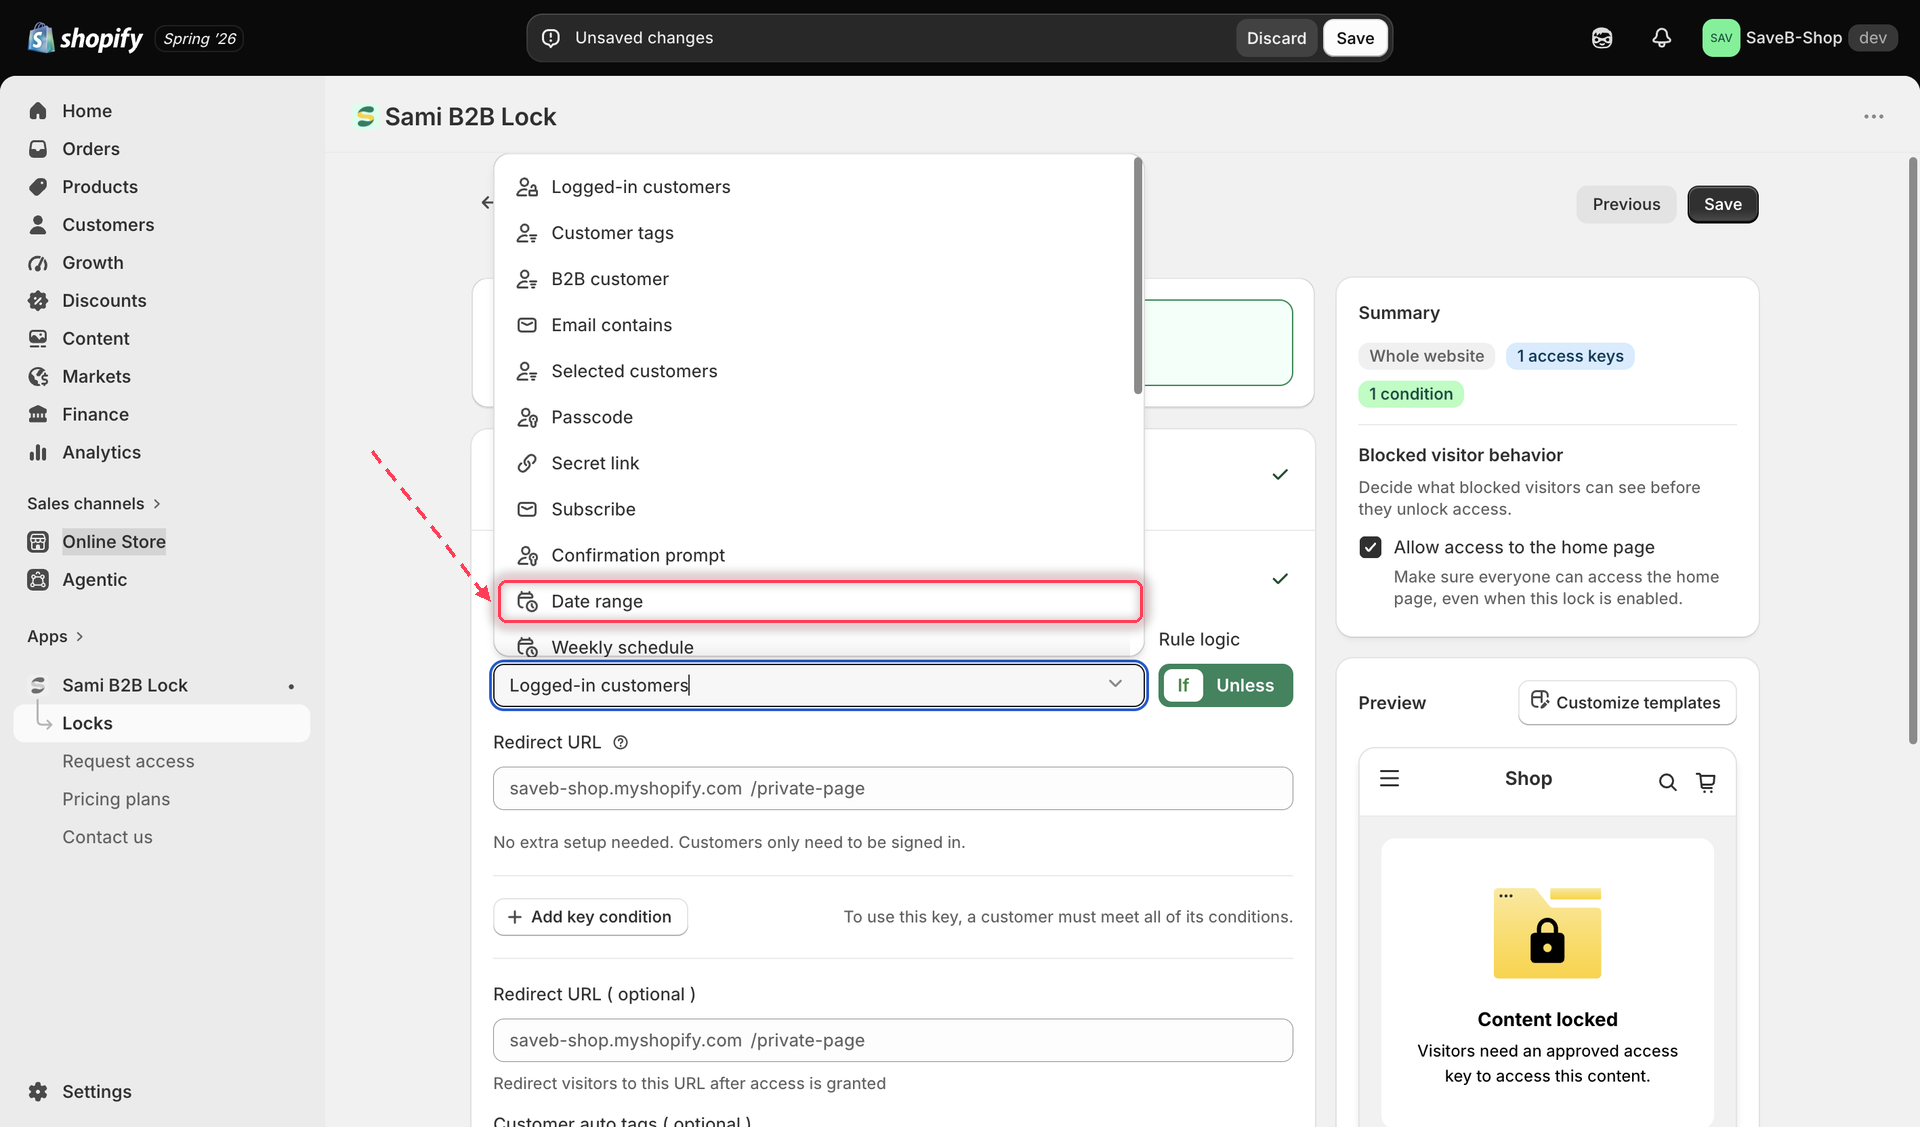The image size is (1920, 1127).
Task: Click the Discard button in top bar
Action: pos(1276,38)
